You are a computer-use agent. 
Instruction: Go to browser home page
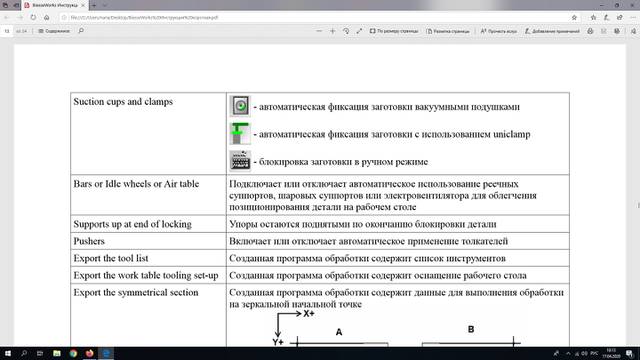(47, 18)
